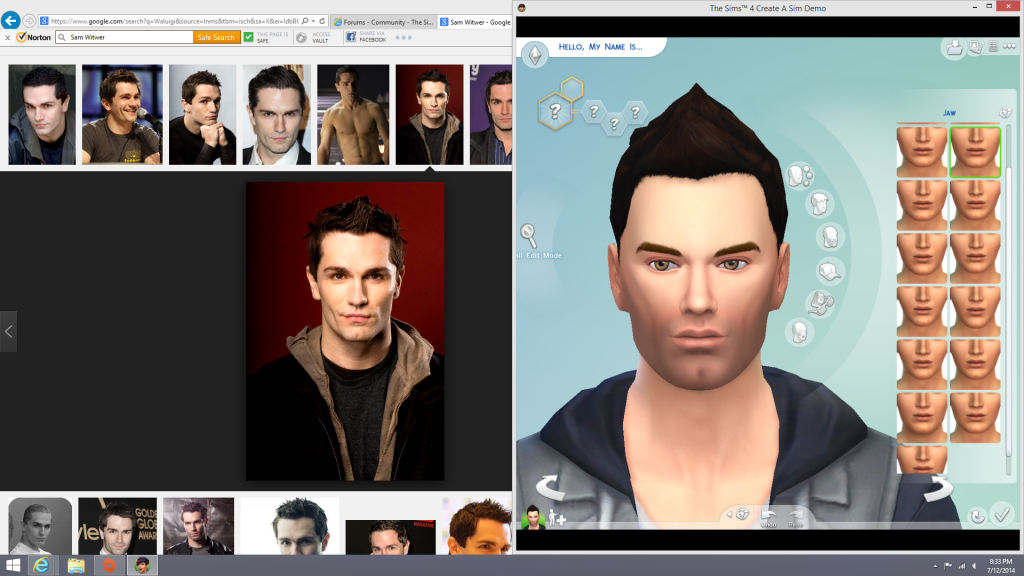
Task: Click the circular refresh arrow near checkmark
Action: [x=977, y=516]
